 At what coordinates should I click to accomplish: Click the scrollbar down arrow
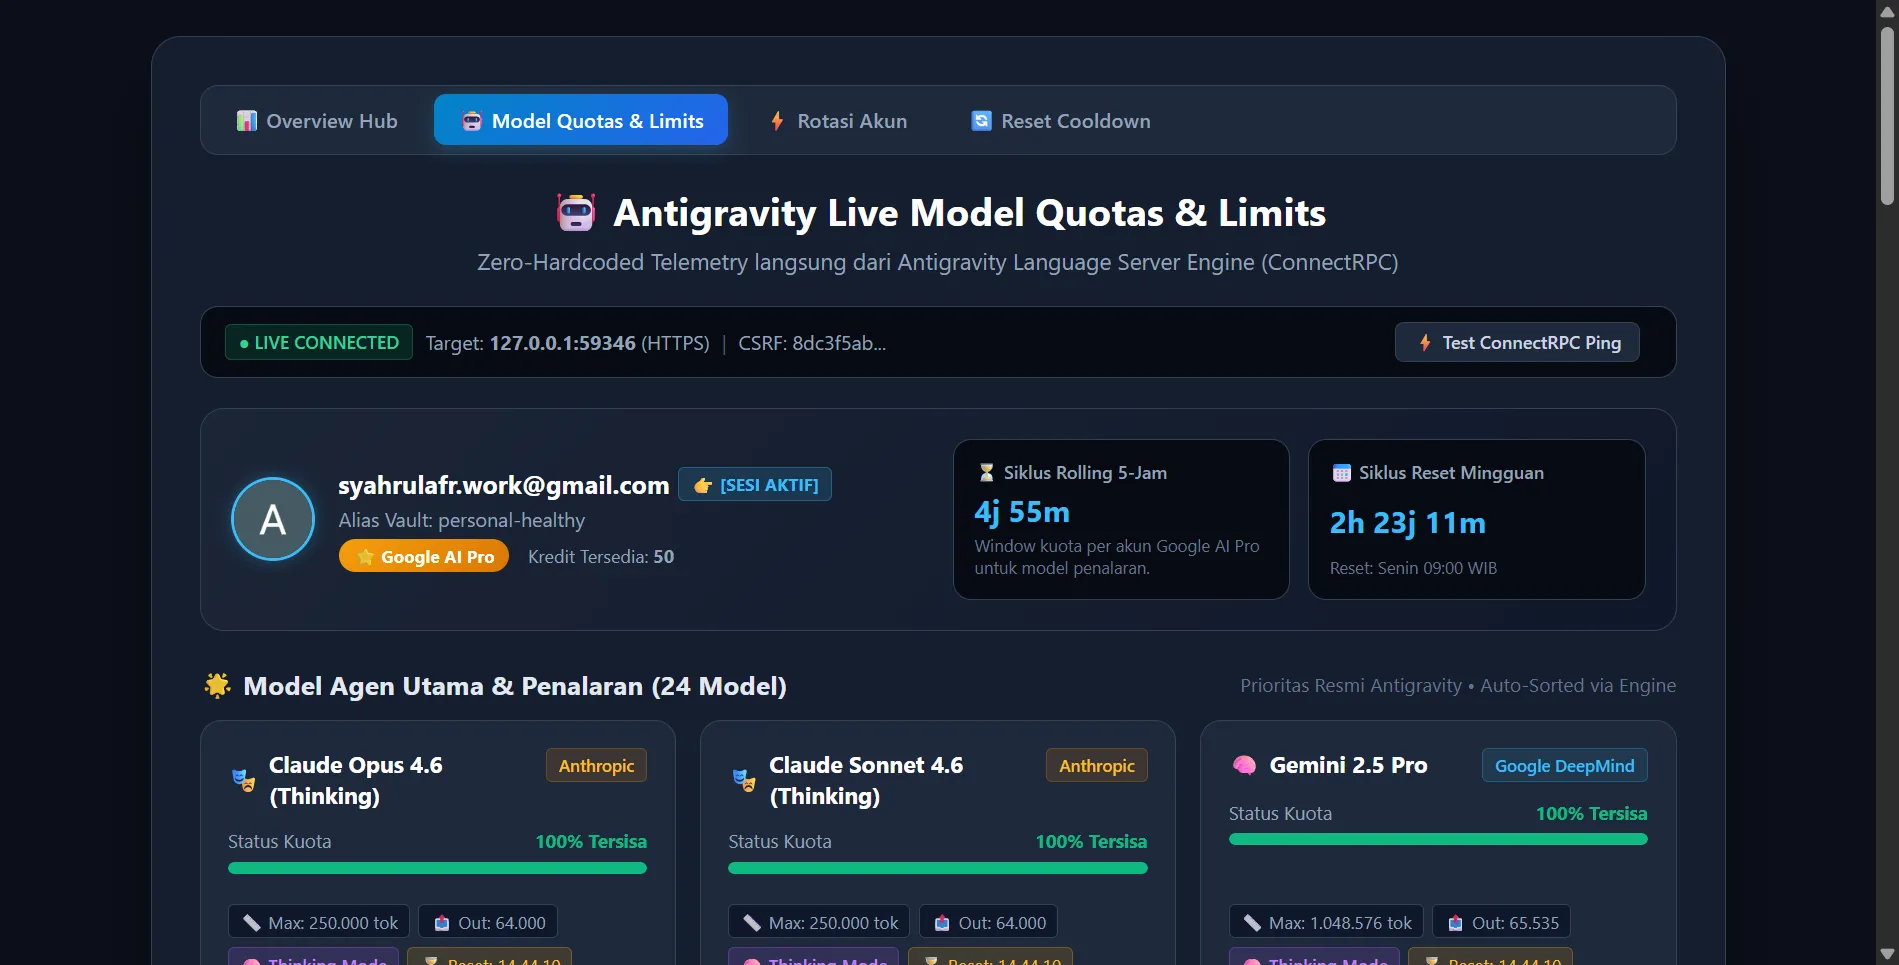pos(1887,954)
